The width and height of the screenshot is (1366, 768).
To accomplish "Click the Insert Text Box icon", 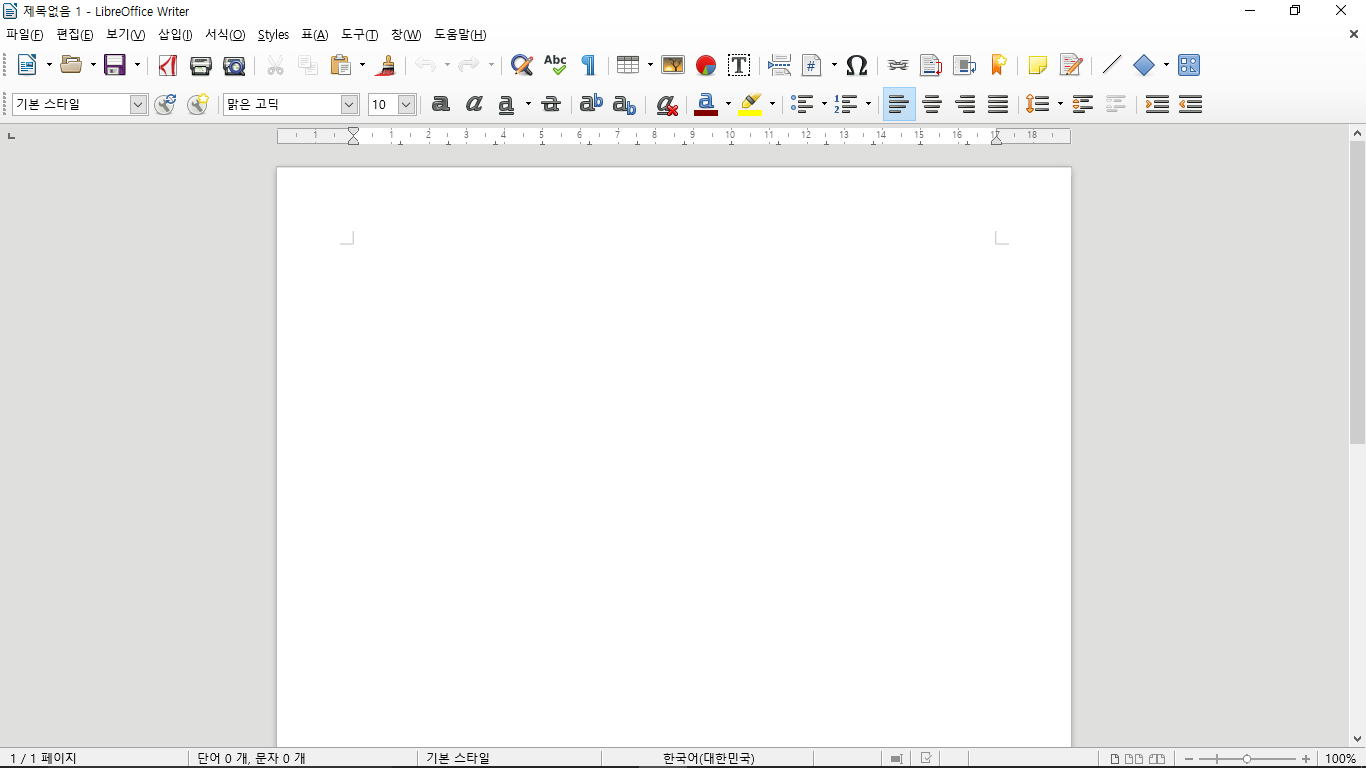I will tap(739, 66).
